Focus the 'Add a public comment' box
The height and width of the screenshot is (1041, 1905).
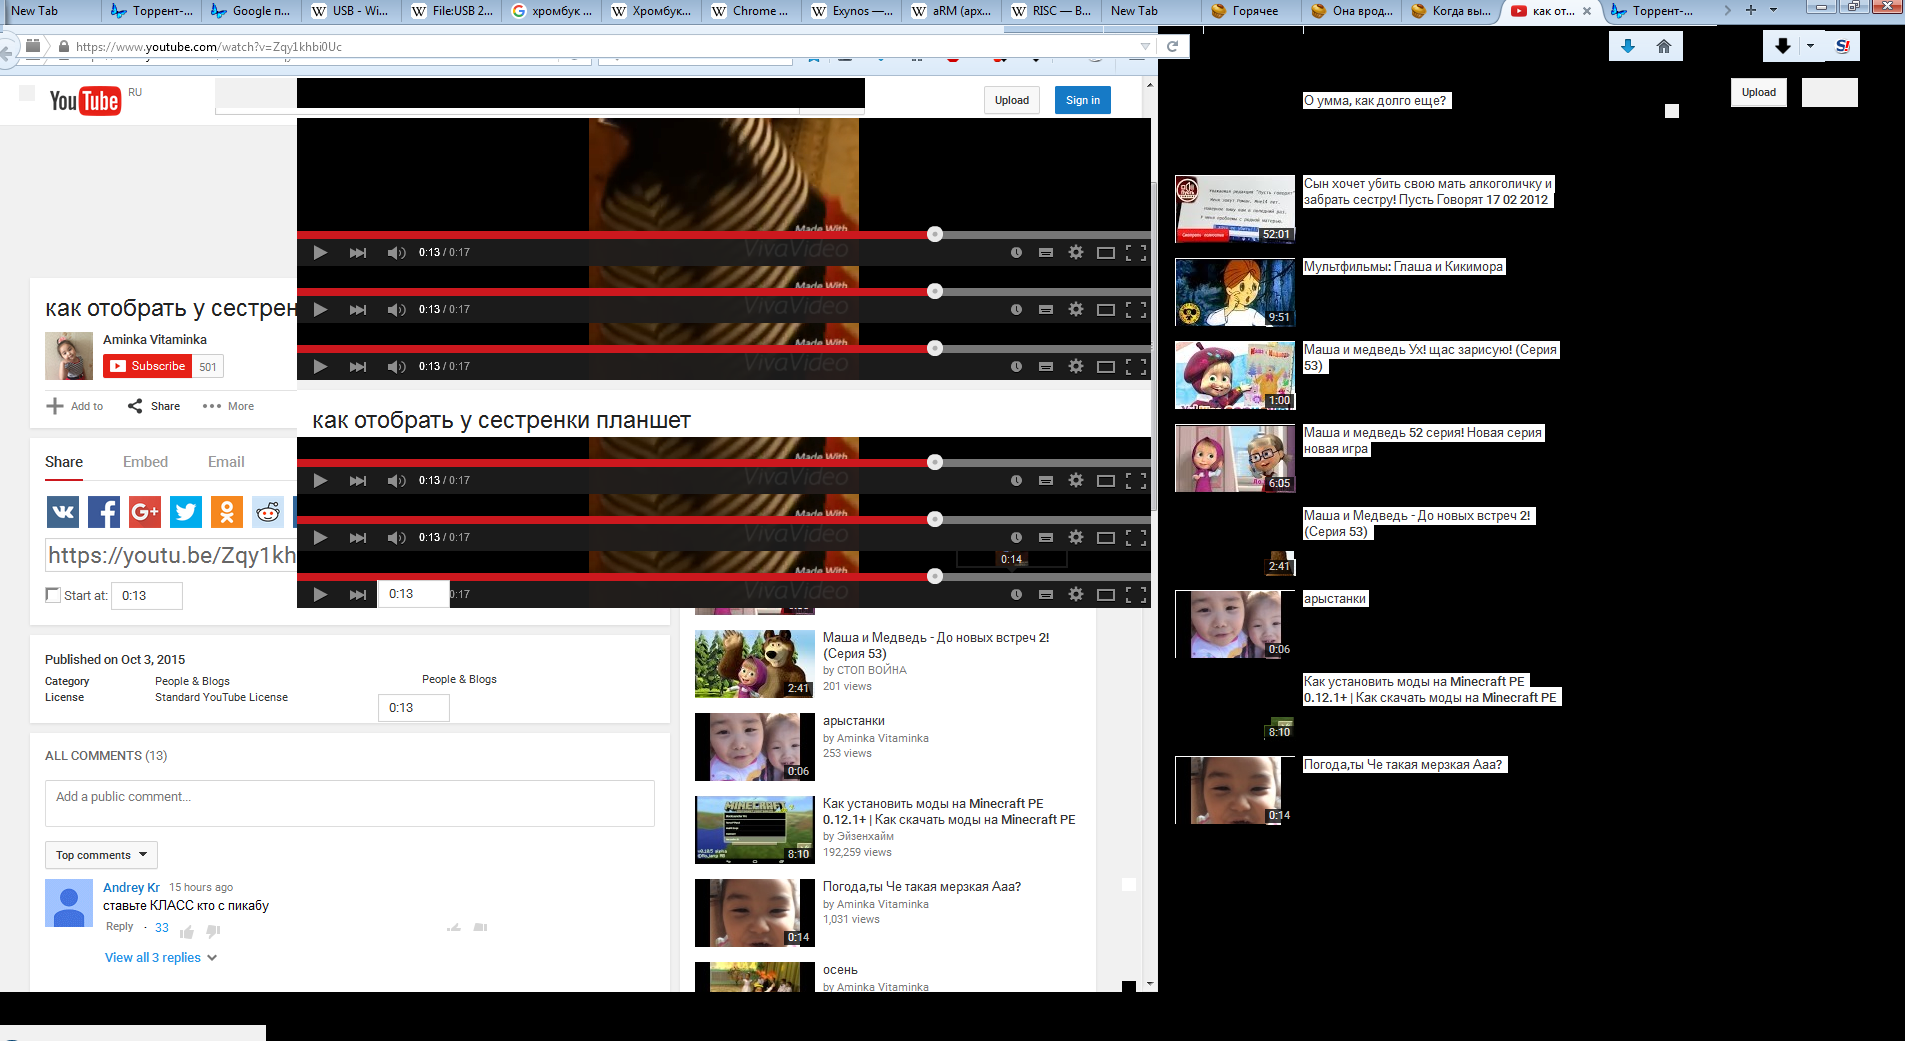350,803
